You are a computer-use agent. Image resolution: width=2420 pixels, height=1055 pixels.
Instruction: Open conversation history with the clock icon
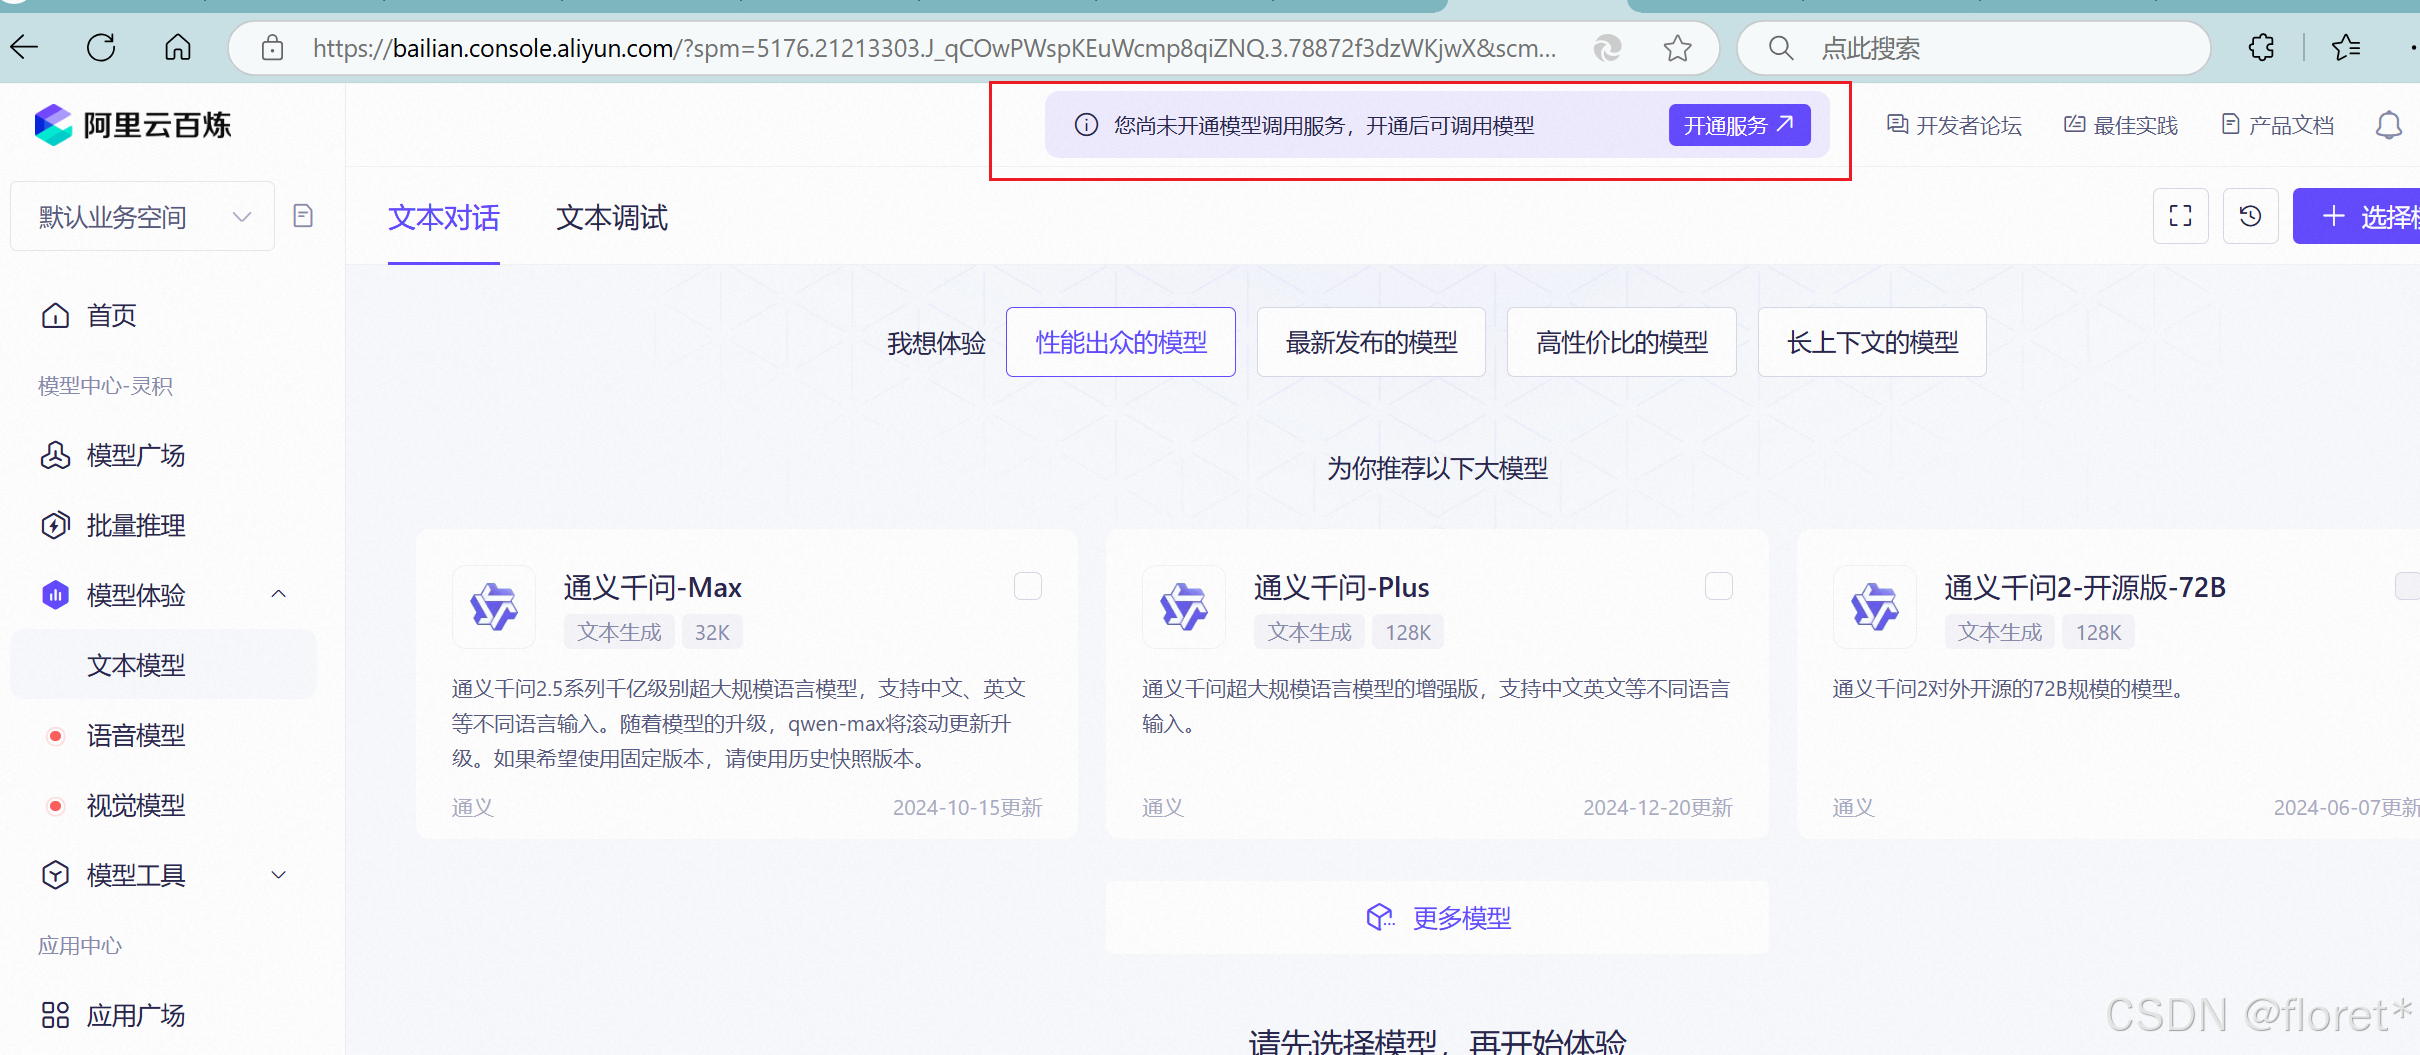point(2250,216)
